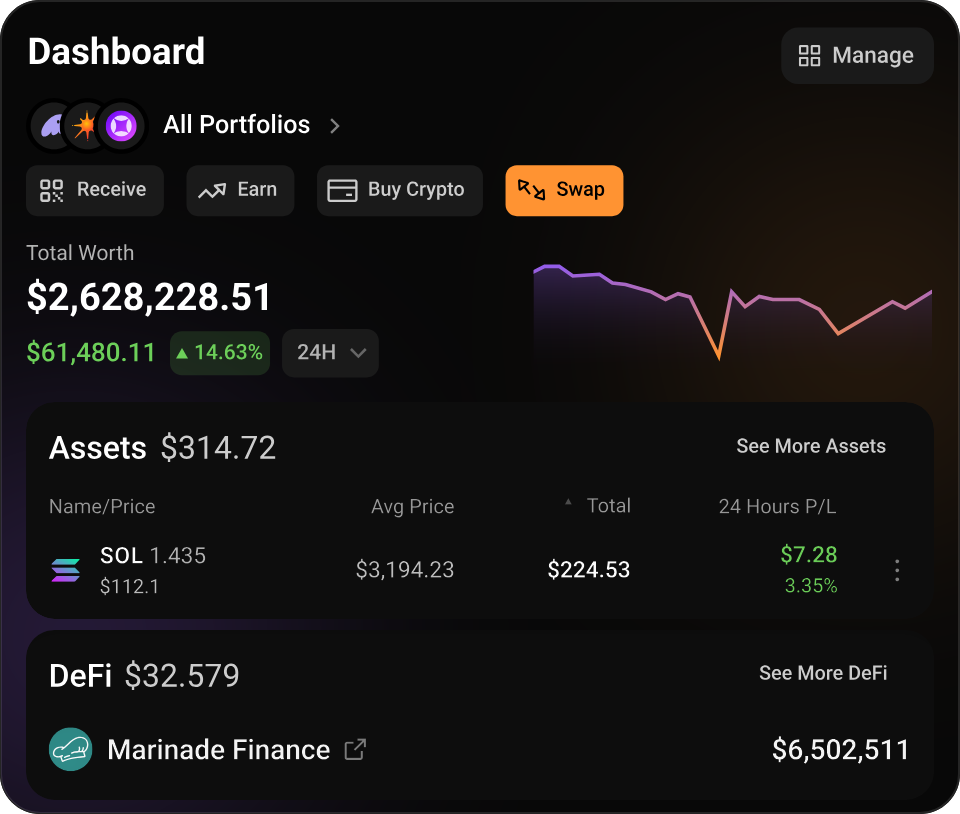Click the Marinade Finance logo
Screen dimensions: 960x814
click(70, 749)
